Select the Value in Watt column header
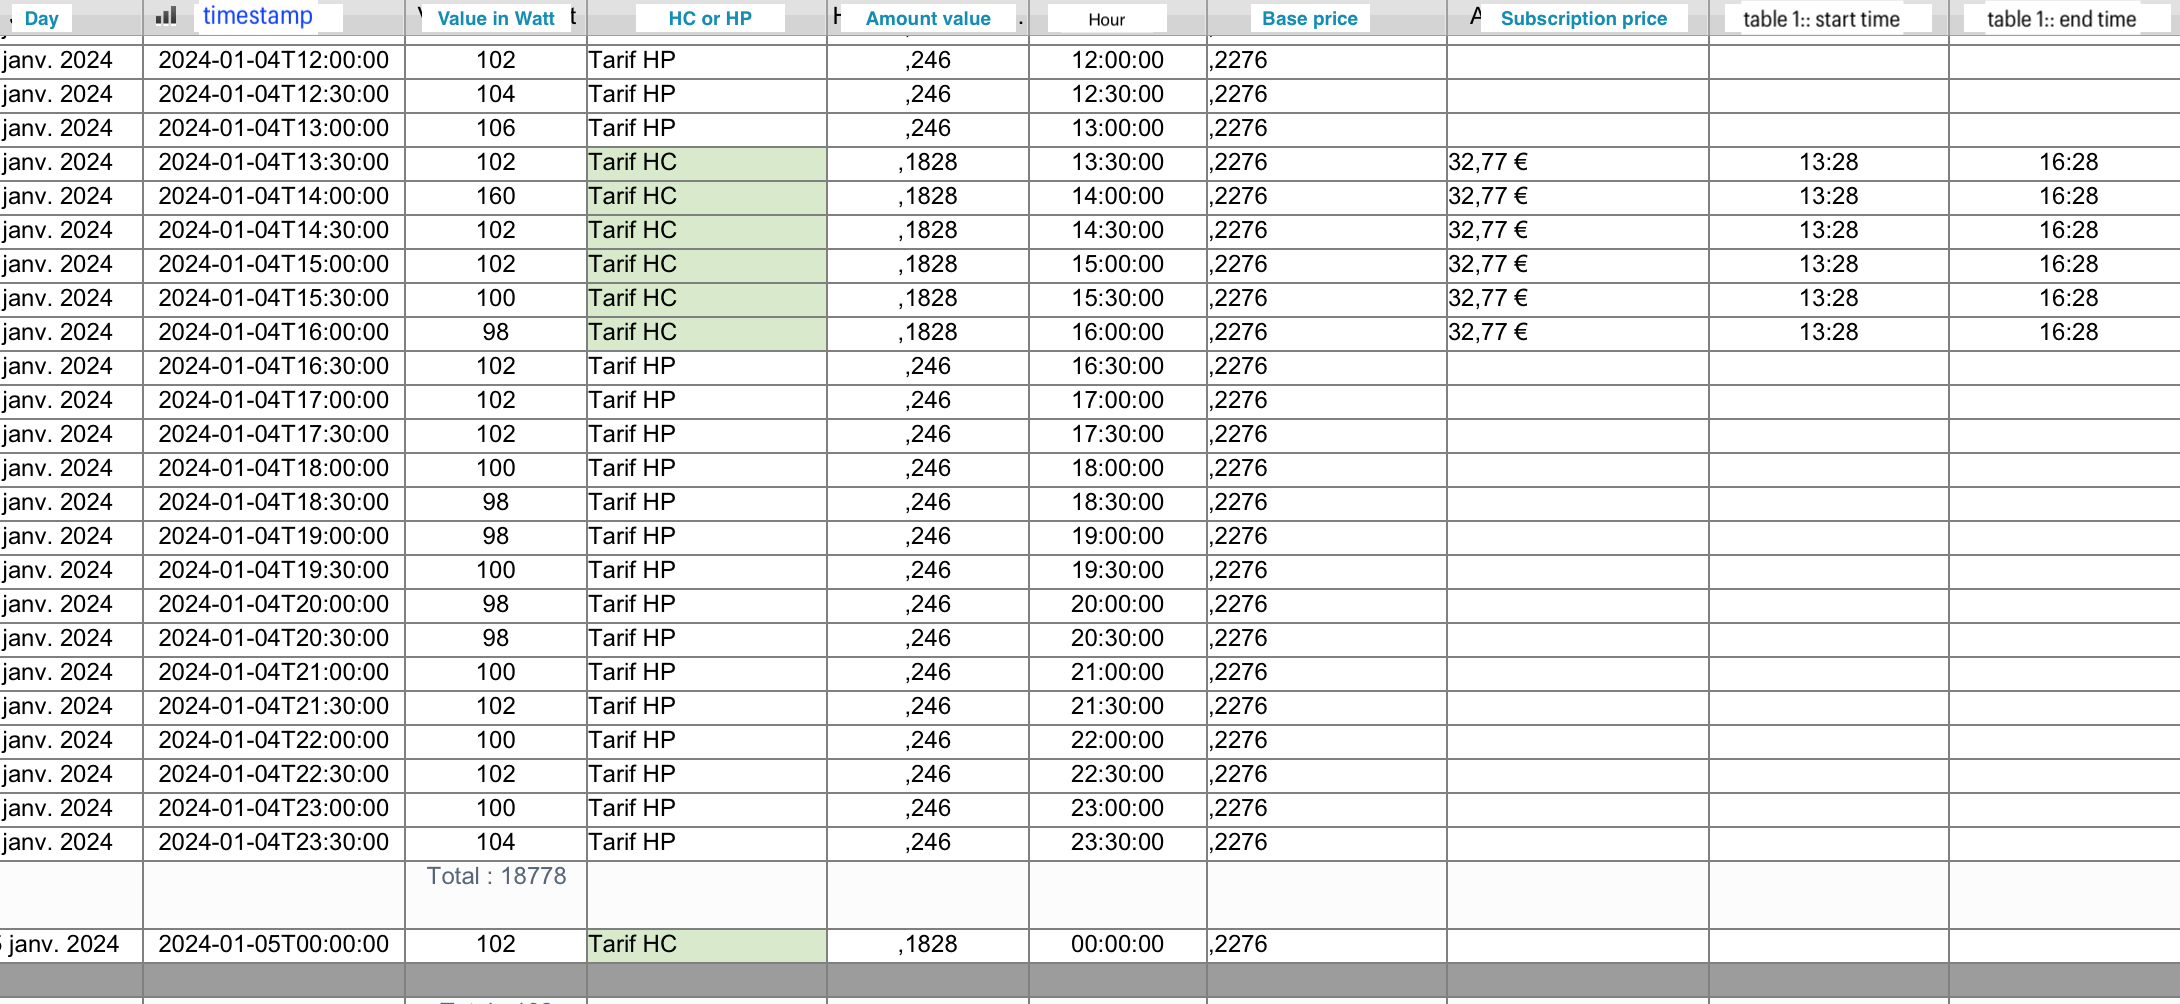Screen dimensions: 2180x1004 (496, 18)
